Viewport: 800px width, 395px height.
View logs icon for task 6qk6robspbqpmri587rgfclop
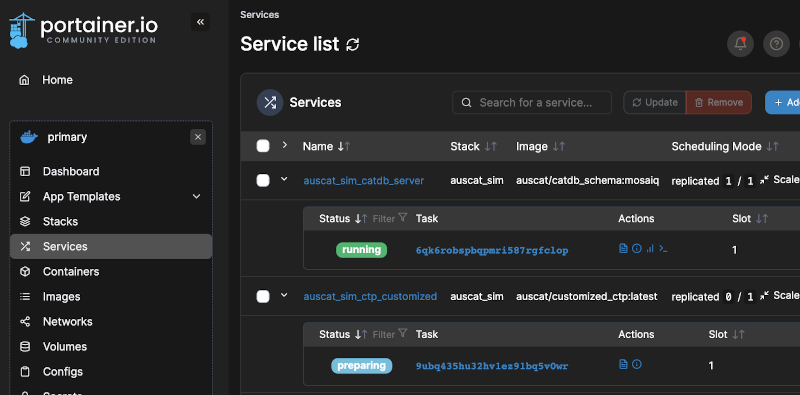click(x=622, y=249)
